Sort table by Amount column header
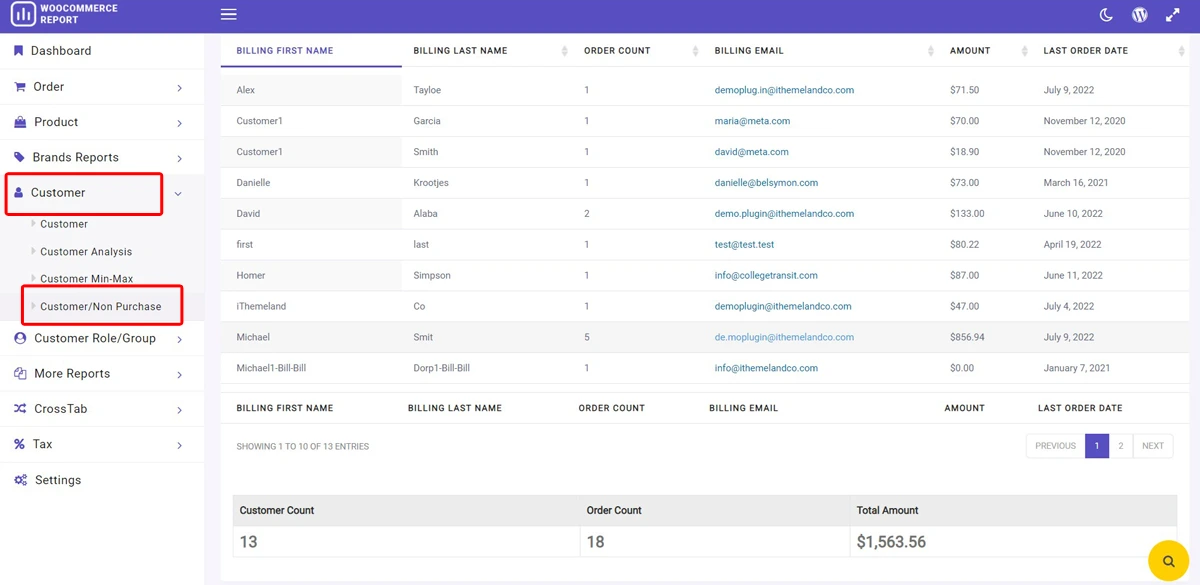Screen dimensions: 1200x585 coord(970,51)
